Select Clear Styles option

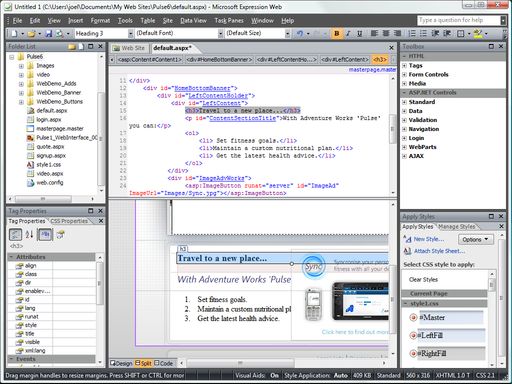(423, 280)
